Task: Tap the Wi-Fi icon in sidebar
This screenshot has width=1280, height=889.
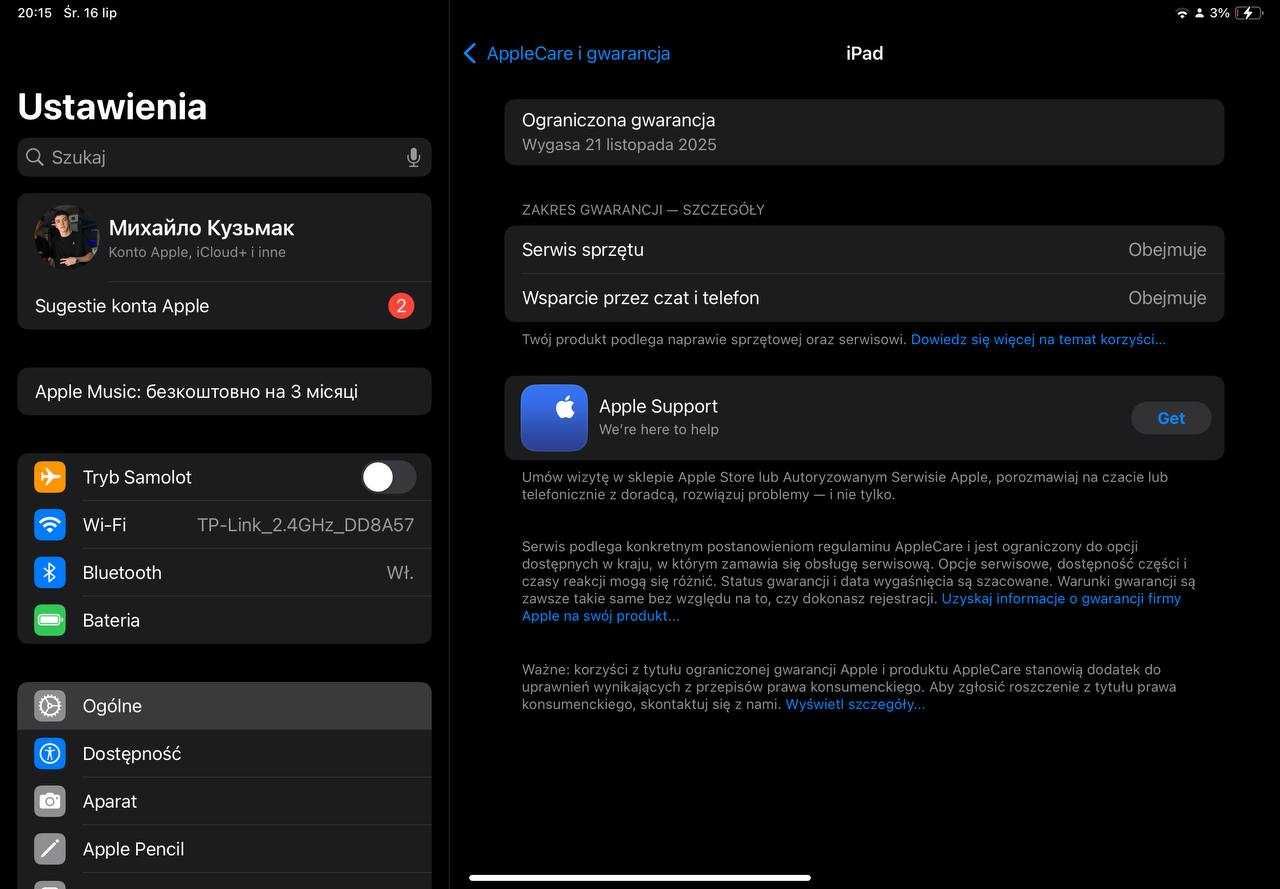Action: pyautogui.click(x=50, y=525)
